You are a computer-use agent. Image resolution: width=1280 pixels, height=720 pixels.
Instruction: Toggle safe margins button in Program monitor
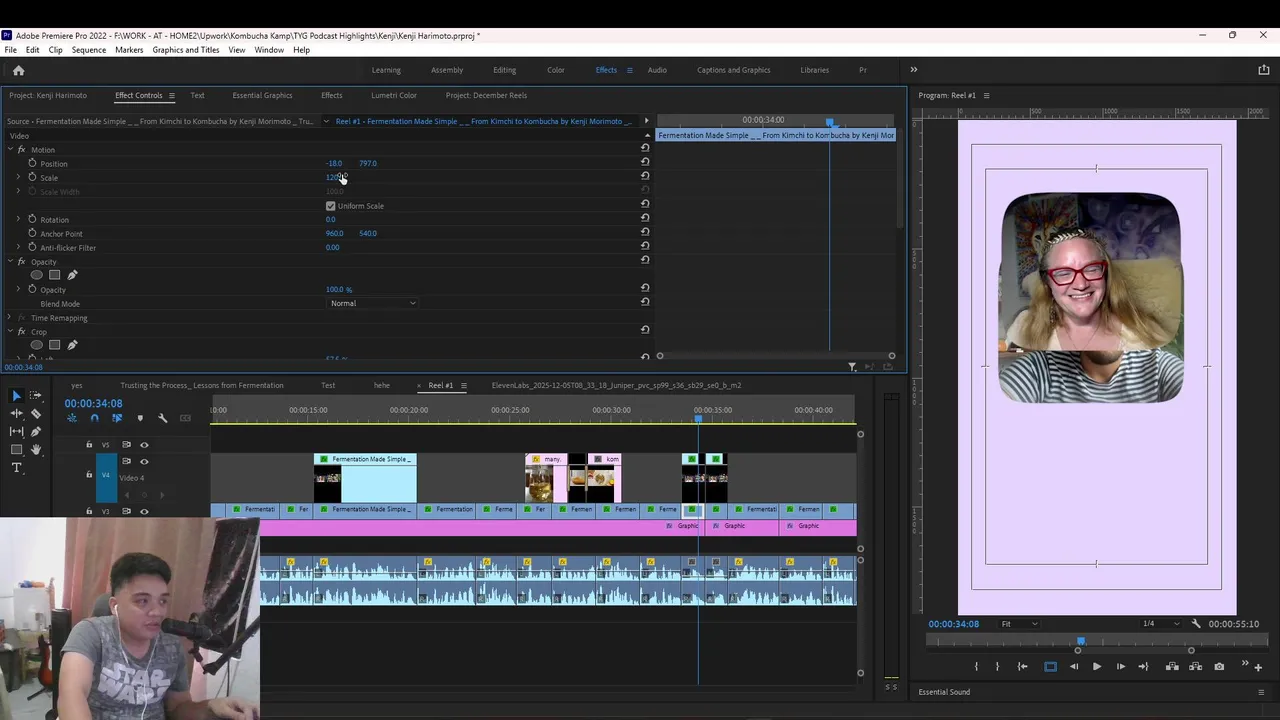(1050, 667)
